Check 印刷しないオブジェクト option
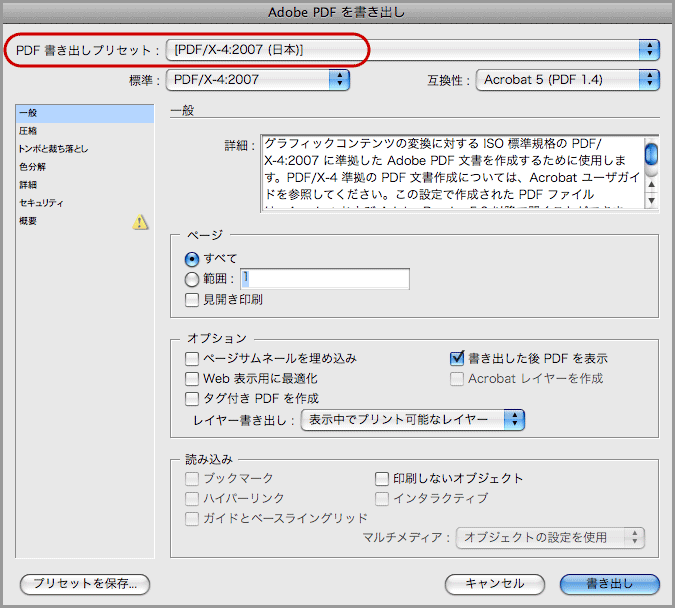This screenshot has width=675, height=608. 382,478
